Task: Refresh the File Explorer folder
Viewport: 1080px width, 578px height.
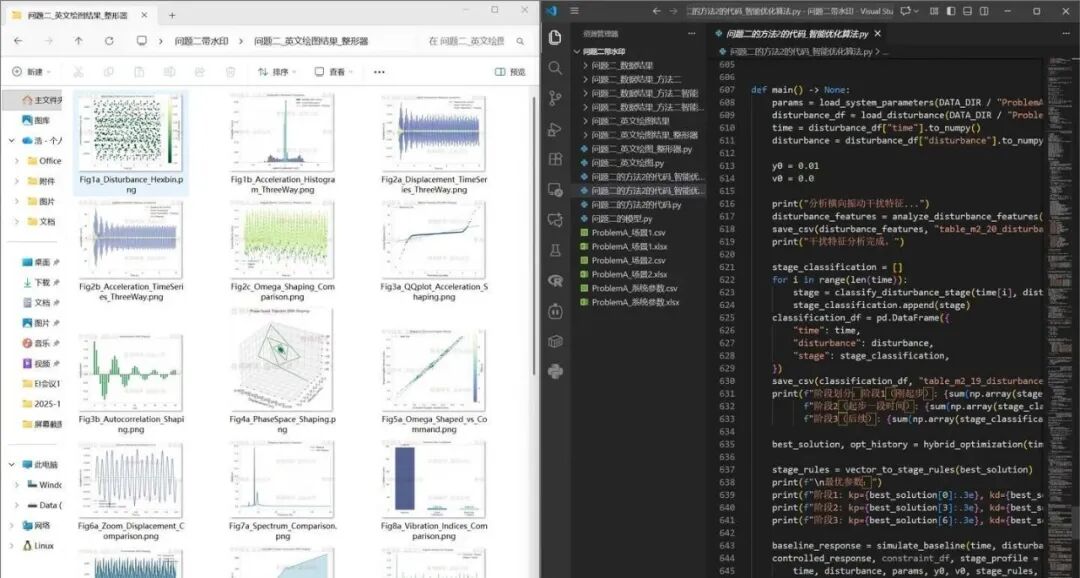Action: [x=109, y=41]
